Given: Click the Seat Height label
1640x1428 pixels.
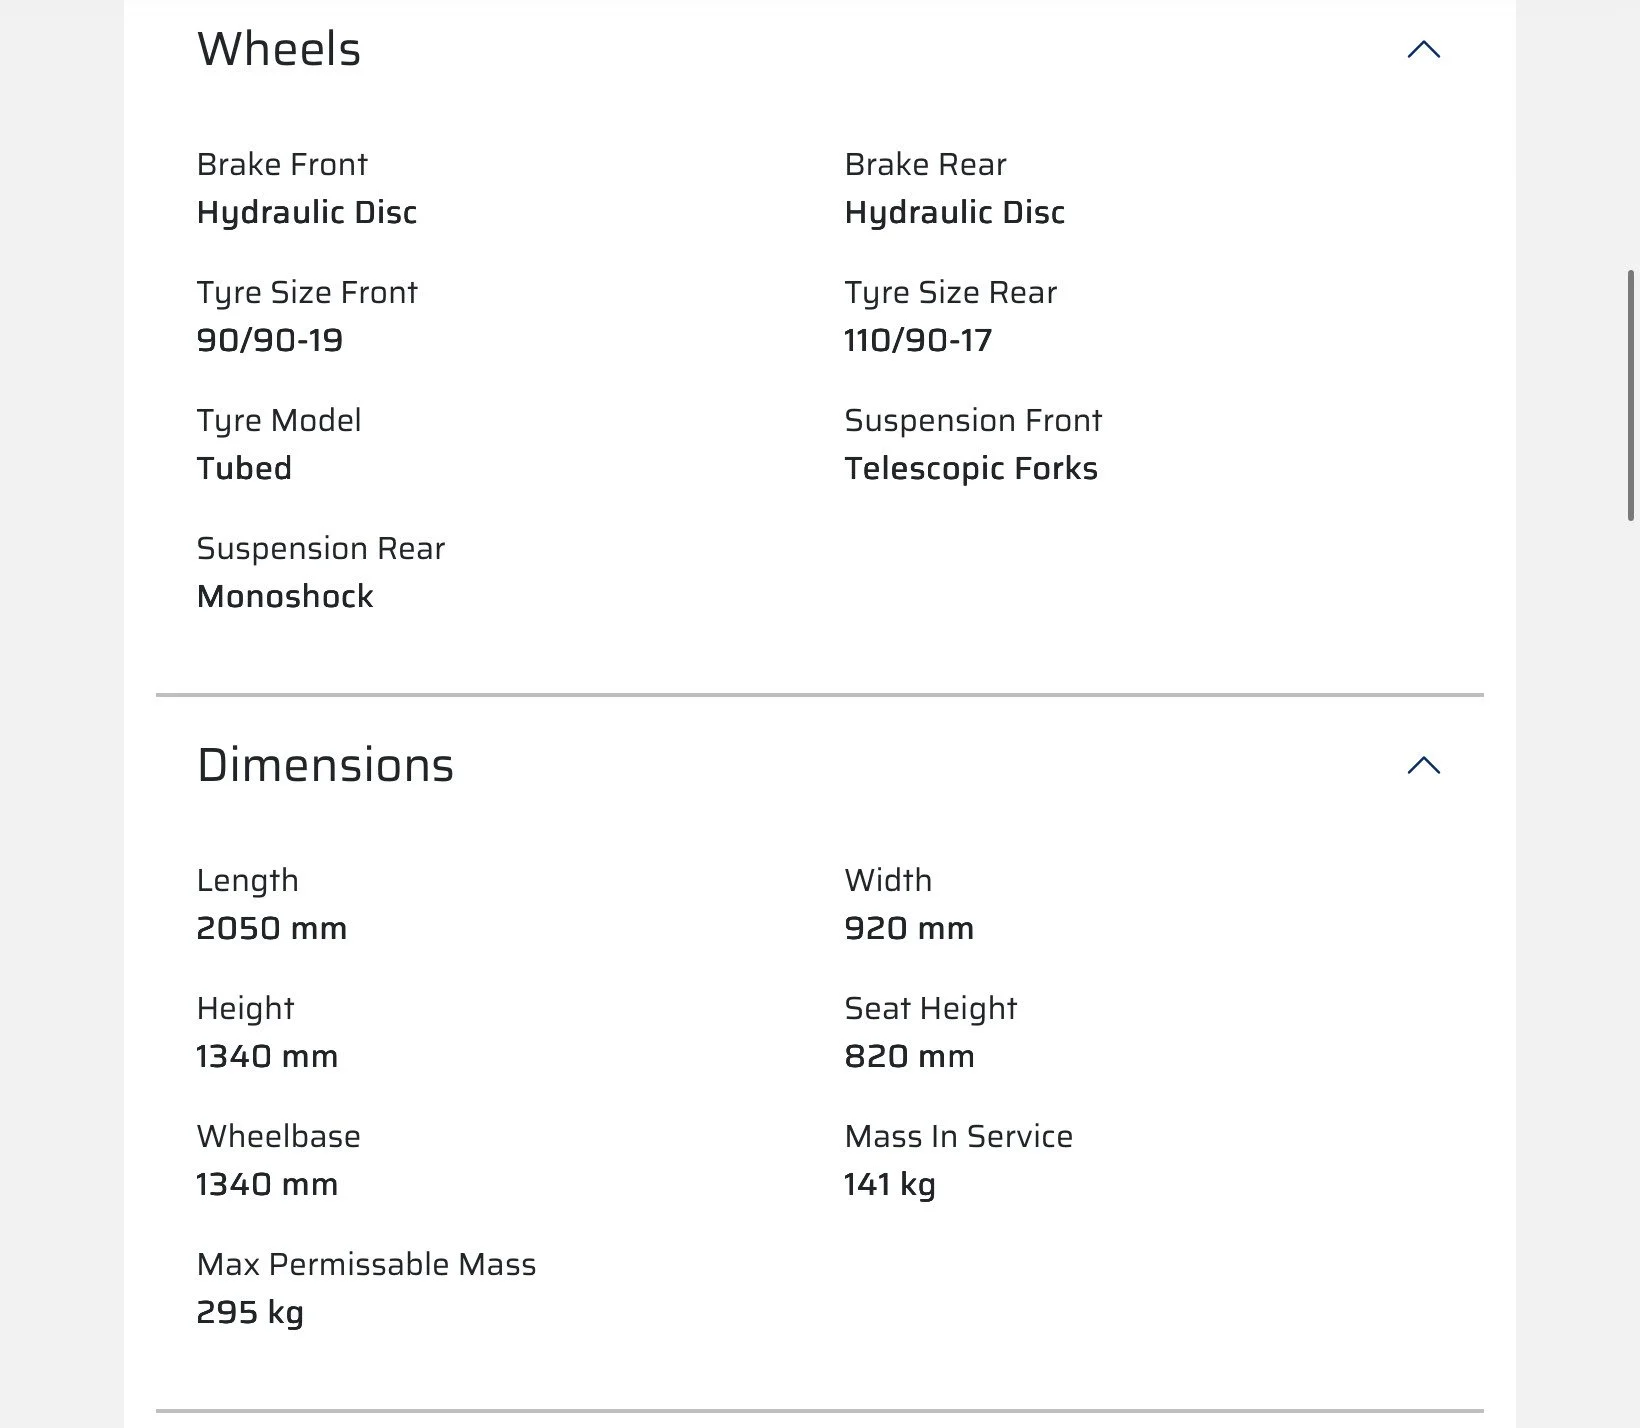Looking at the screenshot, I should tap(930, 1009).
